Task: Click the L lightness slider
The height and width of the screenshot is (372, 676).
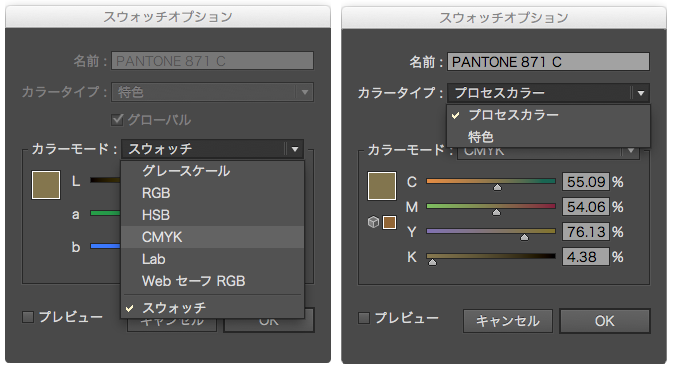Action: (106, 180)
